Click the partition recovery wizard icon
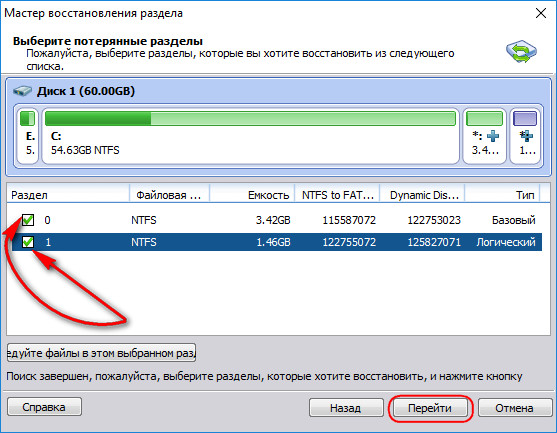The width and height of the screenshot is (557, 433). click(521, 52)
